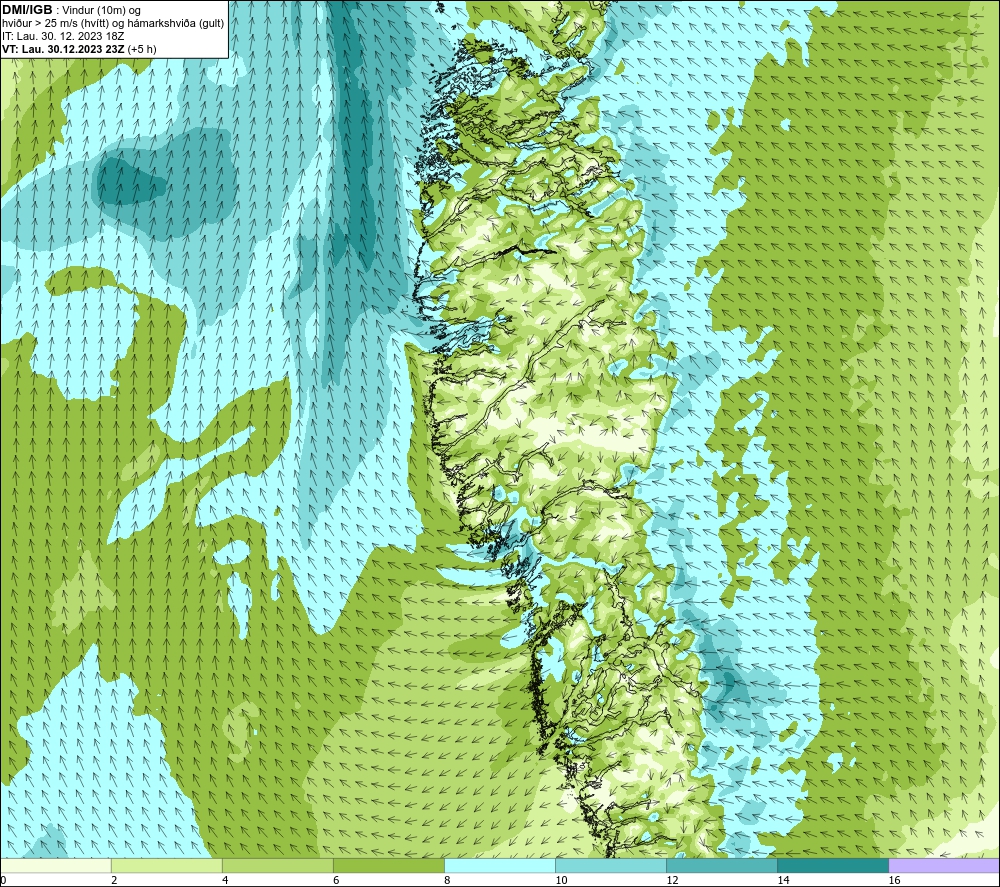This screenshot has height=887, width=1000.
Task: Click the 14–16 m/s dark teal swatch
Action: [832, 865]
